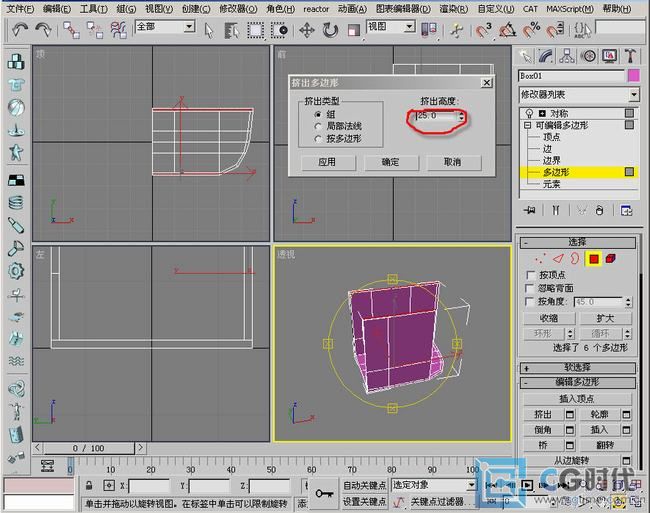Select Edge sub-object selection icon
The height and width of the screenshot is (513, 650).
point(558,259)
